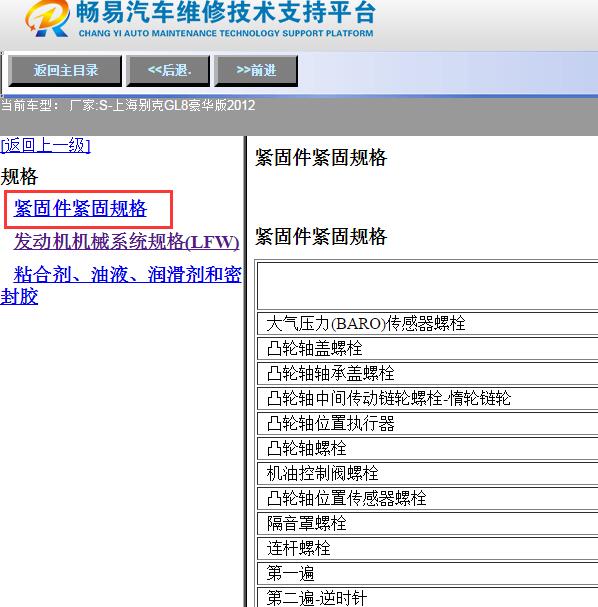The image size is (598, 607).
Task: Click the vehicle model text S-上海别克GL8豪华版2012
Action: coord(177,105)
